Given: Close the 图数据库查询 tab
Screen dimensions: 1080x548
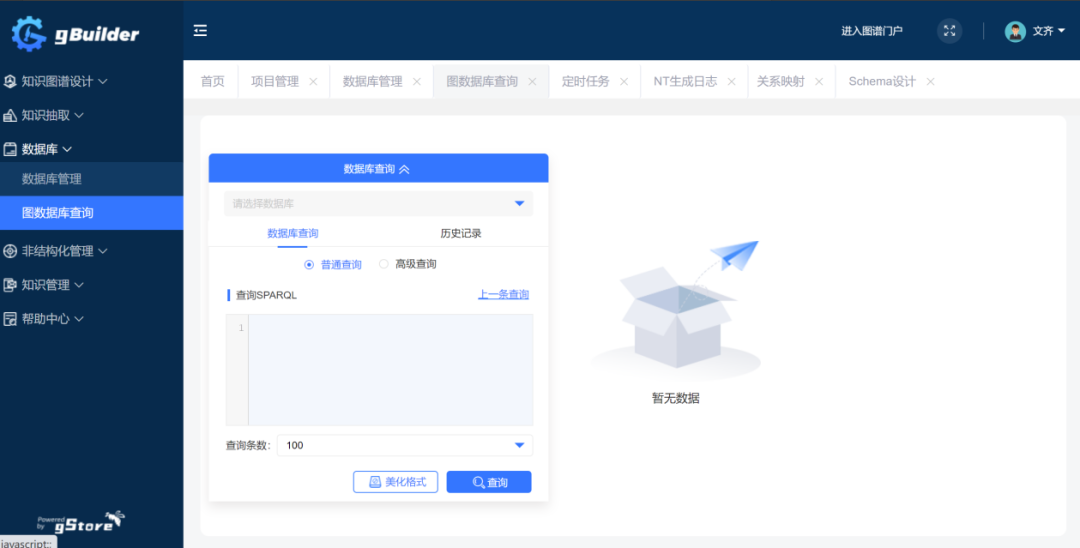Looking at the screenshot, I should point(532,81).
